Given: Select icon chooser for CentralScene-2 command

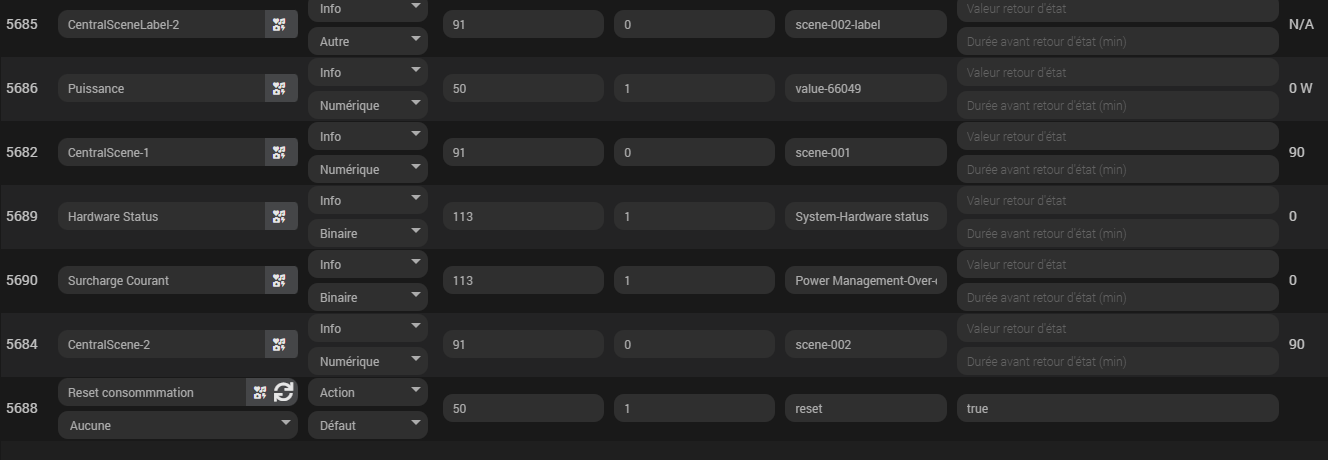Looking at the screenshot, I should pos(280,344).
